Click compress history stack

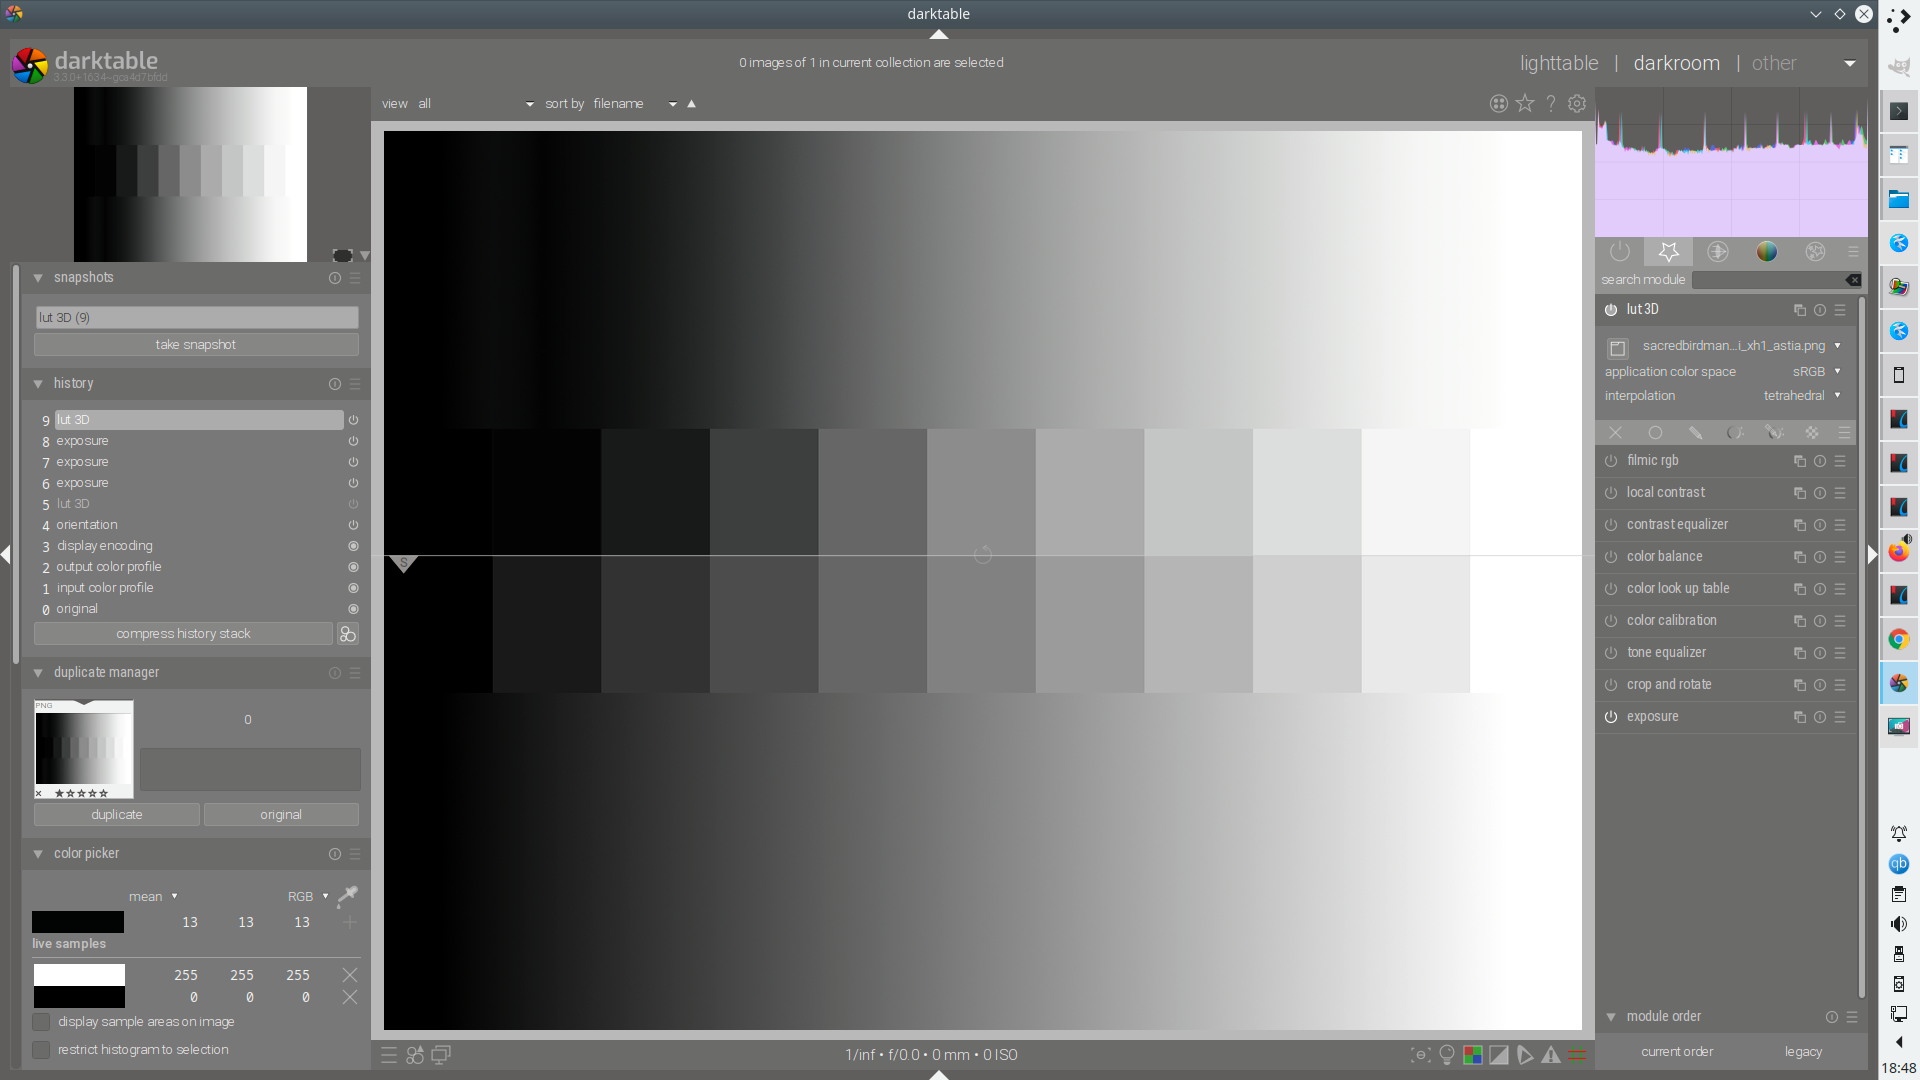click(183, 633)
